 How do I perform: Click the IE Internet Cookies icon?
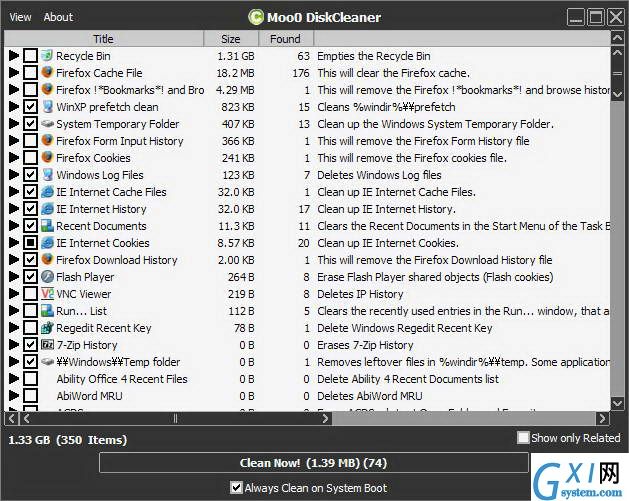click(47, 242)
